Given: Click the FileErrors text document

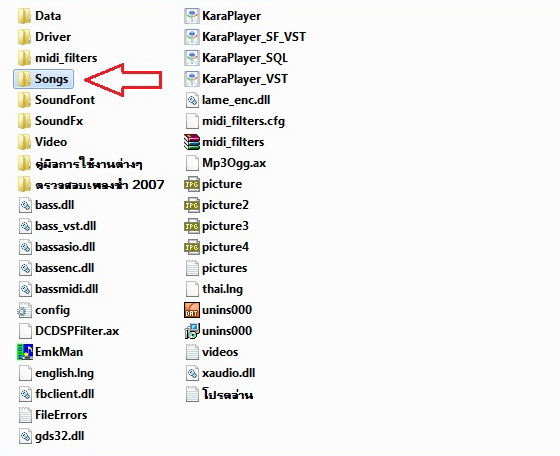Looking at the screenshot, I should [x=52, y=415].
